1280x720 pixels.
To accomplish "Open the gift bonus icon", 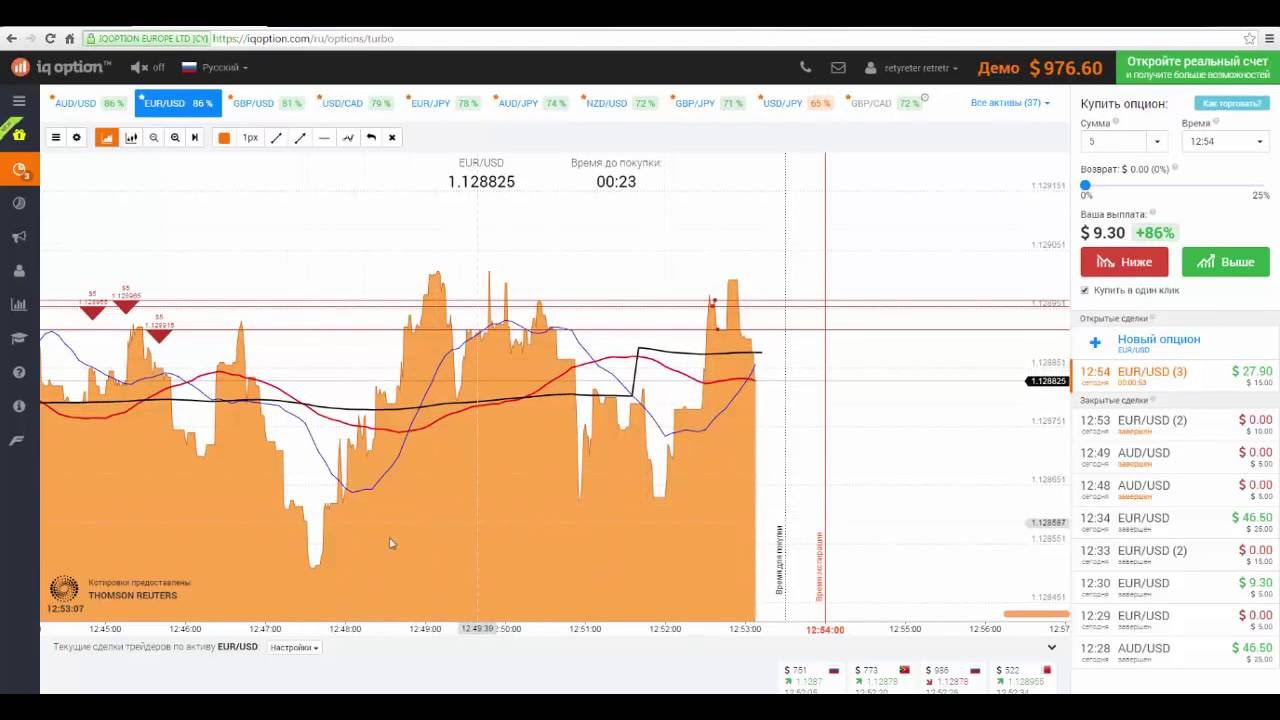I will click(x=19, y=134).
